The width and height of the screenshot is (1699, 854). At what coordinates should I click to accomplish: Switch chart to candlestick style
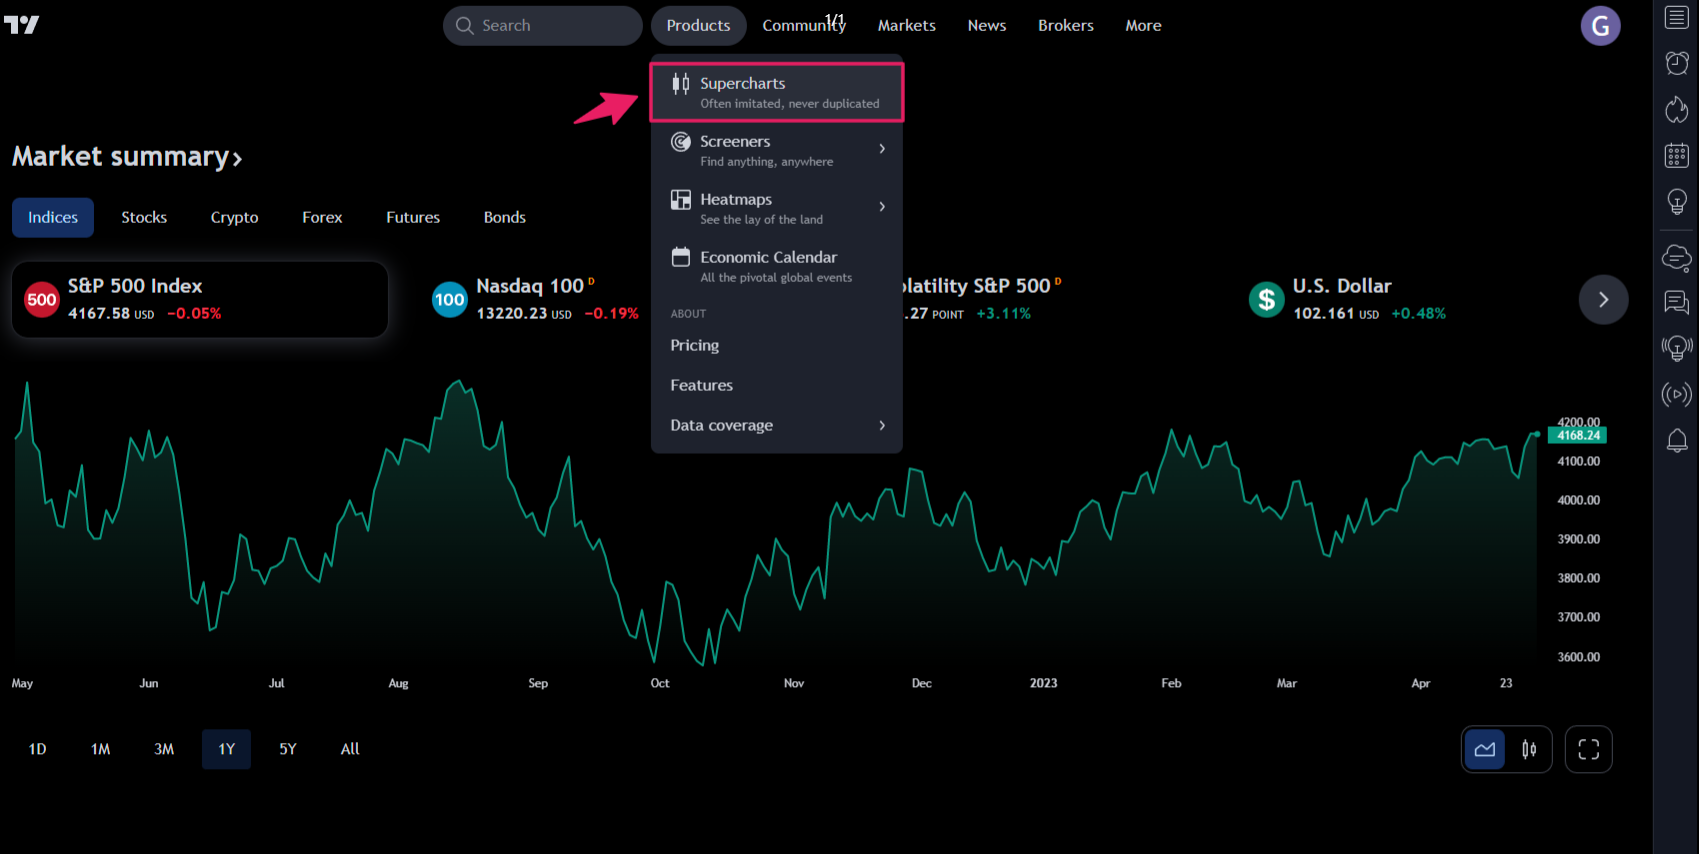point(1529,749)
